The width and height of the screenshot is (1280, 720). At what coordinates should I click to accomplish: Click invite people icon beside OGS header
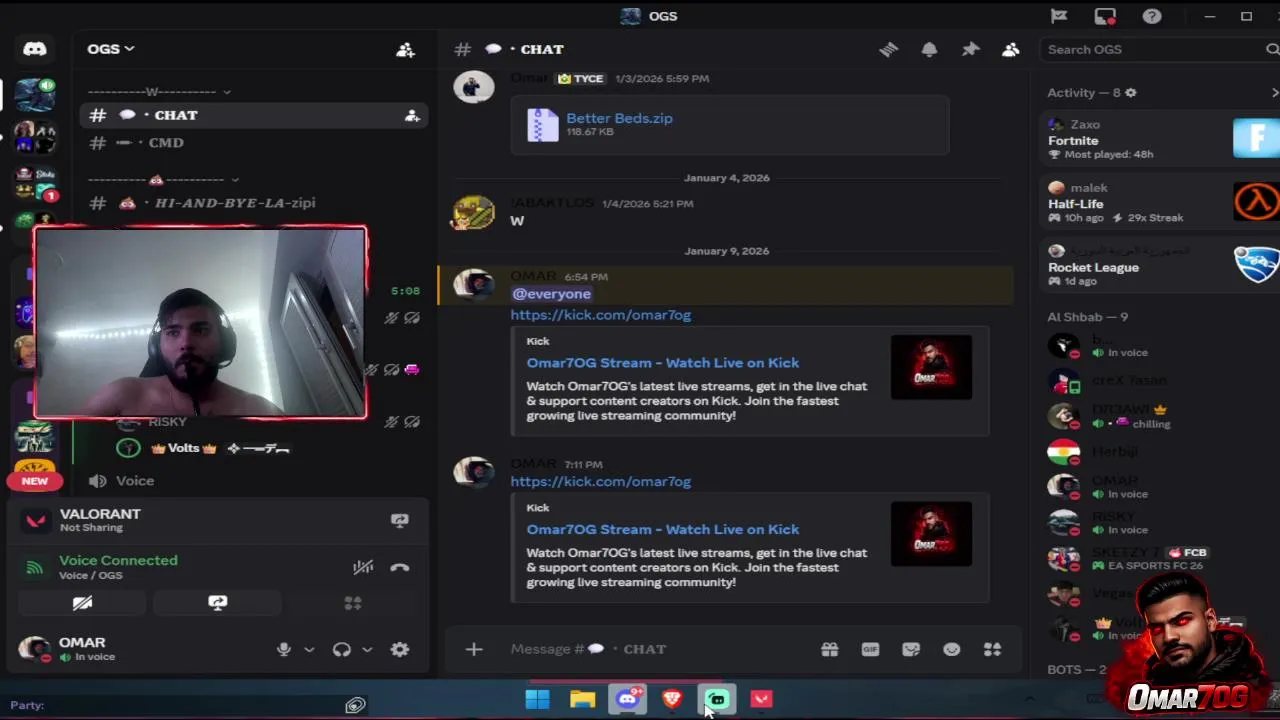click(x=405, y=49)
